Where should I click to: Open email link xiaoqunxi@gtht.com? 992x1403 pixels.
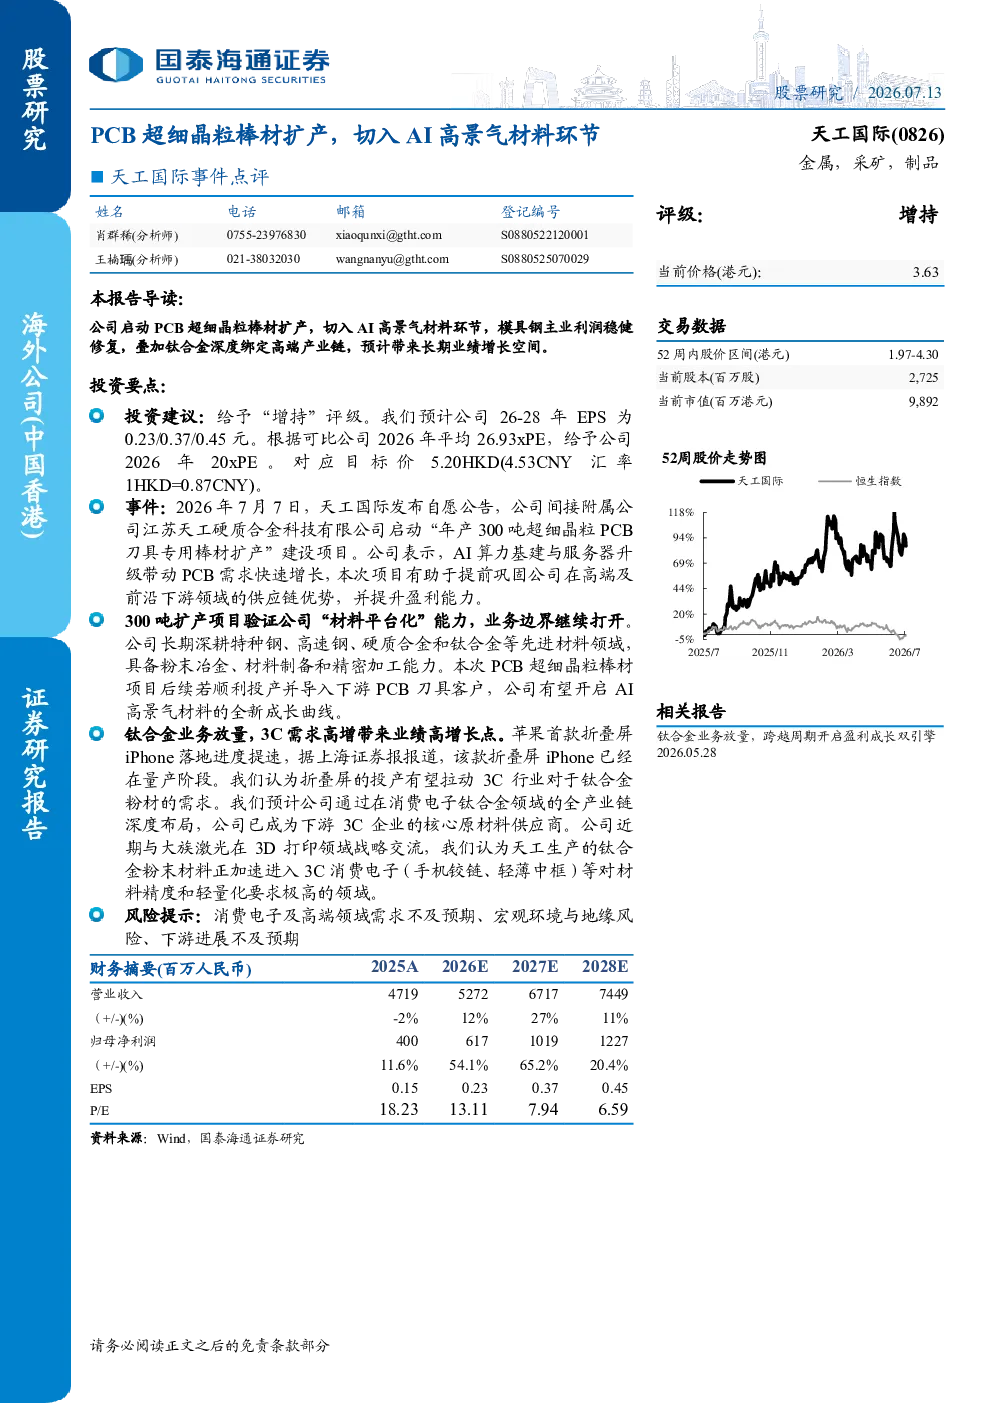[x=389, y=235]
